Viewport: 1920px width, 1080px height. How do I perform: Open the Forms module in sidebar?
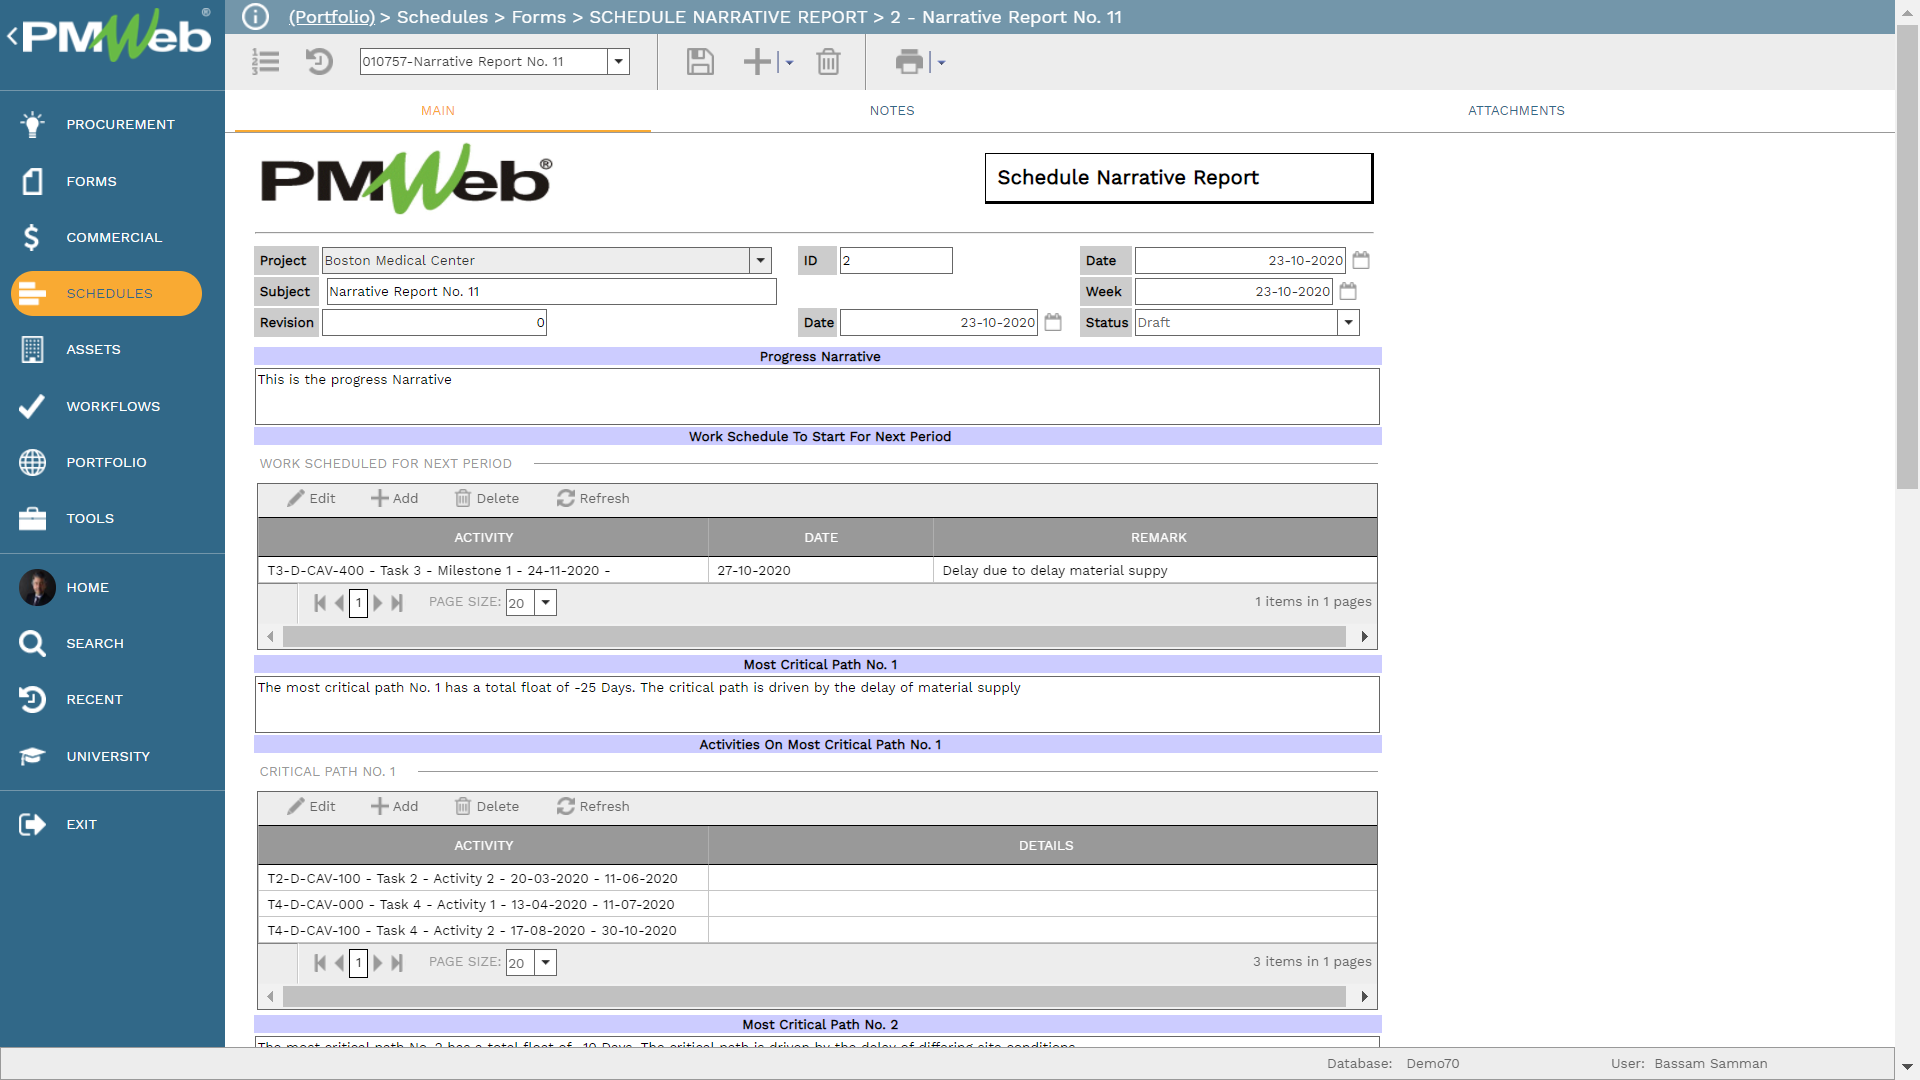click(112, 181)
